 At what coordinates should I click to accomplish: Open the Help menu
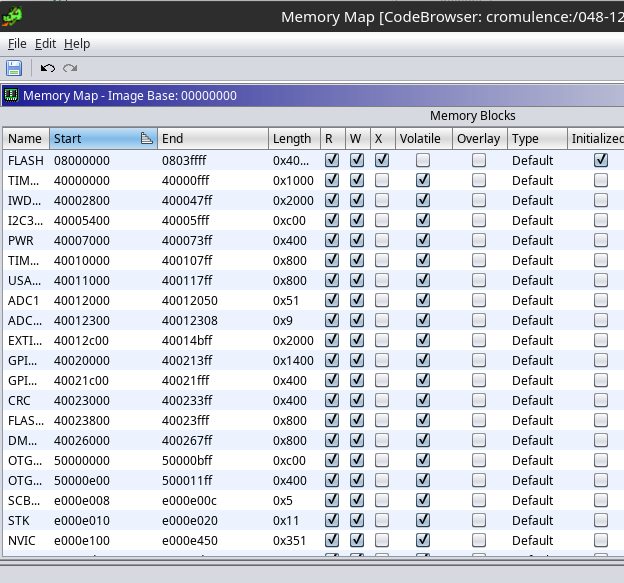coord(77,44)
